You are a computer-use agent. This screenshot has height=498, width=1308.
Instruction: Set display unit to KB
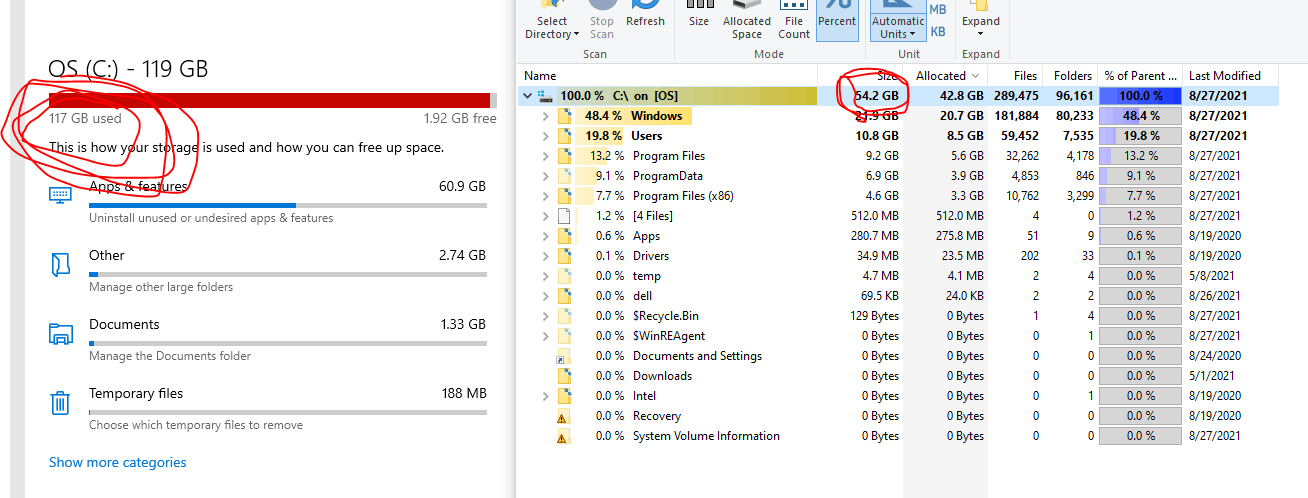[x=938, y=31]
